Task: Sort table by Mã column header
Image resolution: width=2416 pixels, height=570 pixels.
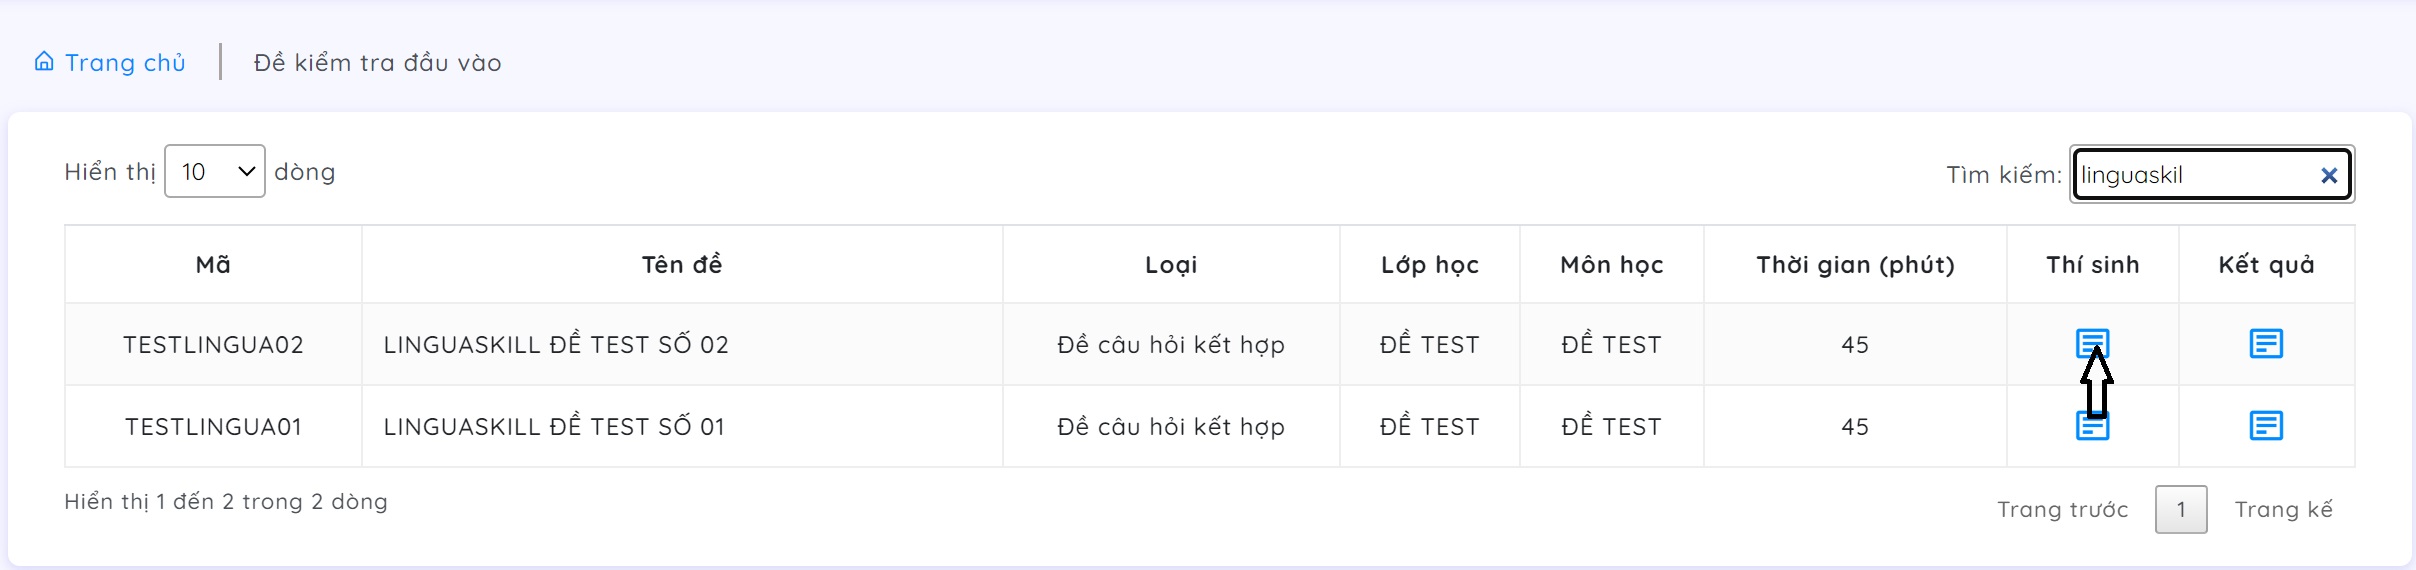Action: 213,265
